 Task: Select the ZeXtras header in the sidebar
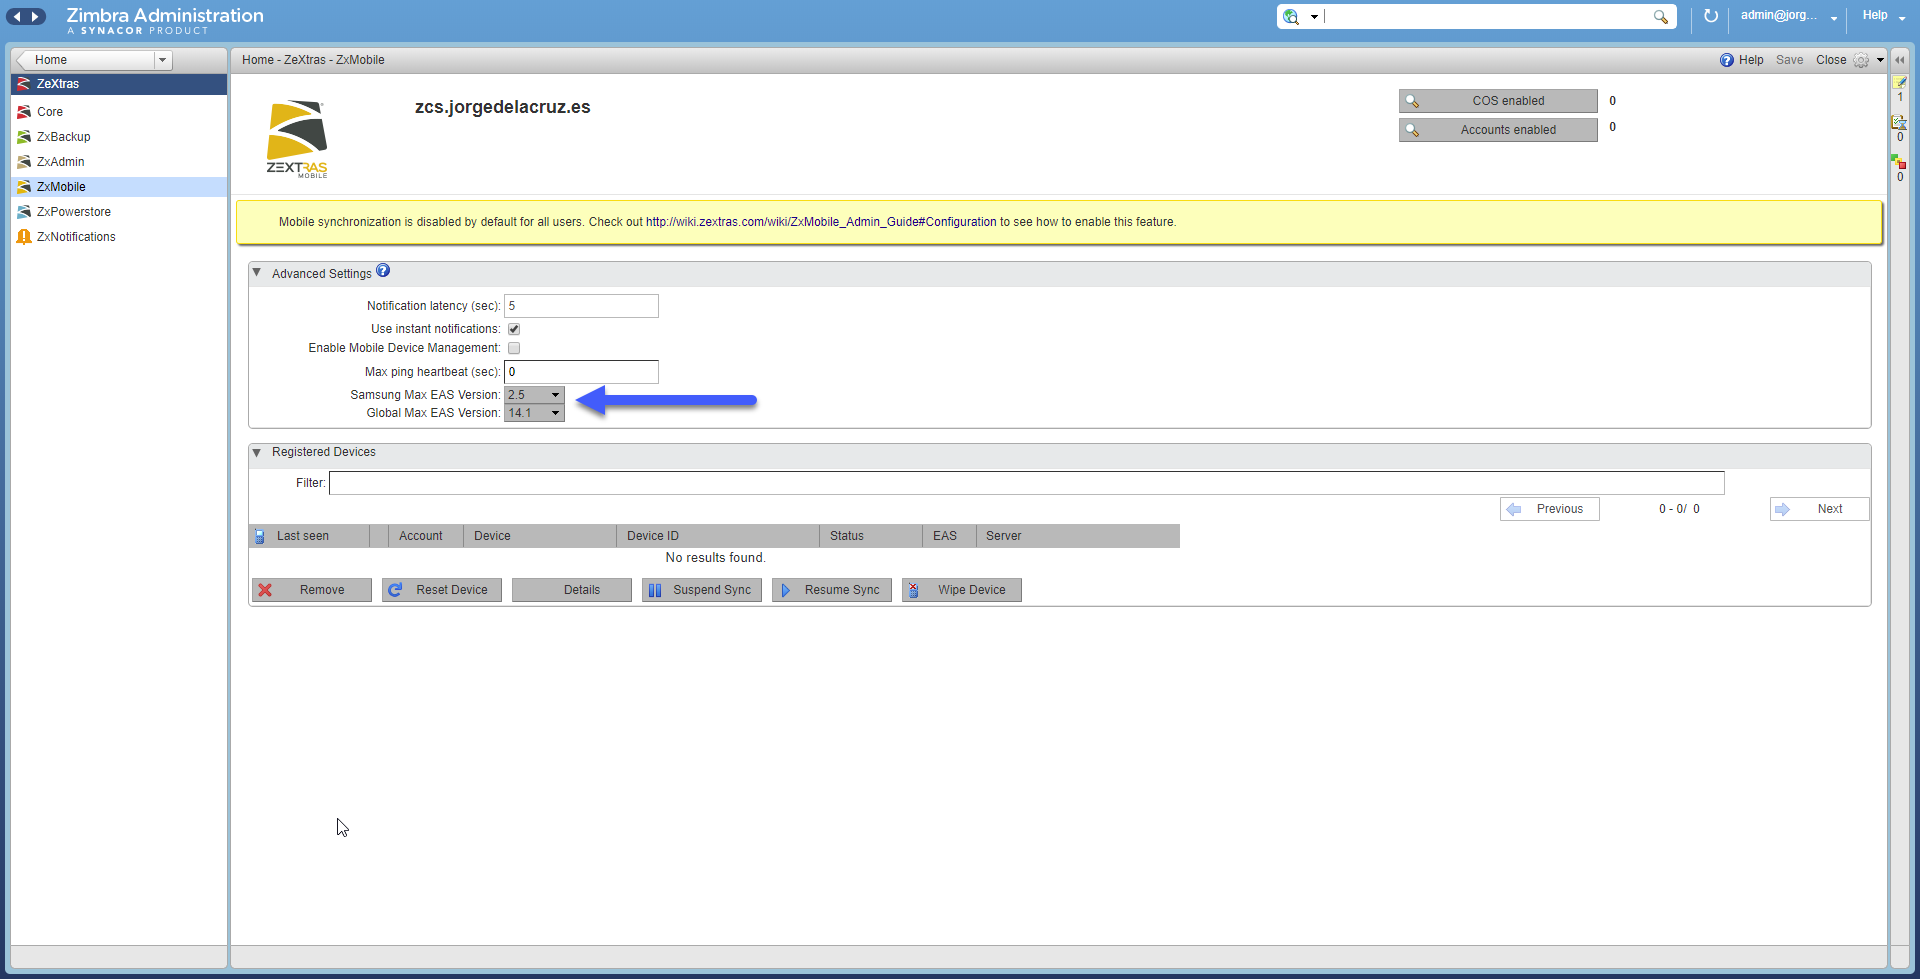119,84
